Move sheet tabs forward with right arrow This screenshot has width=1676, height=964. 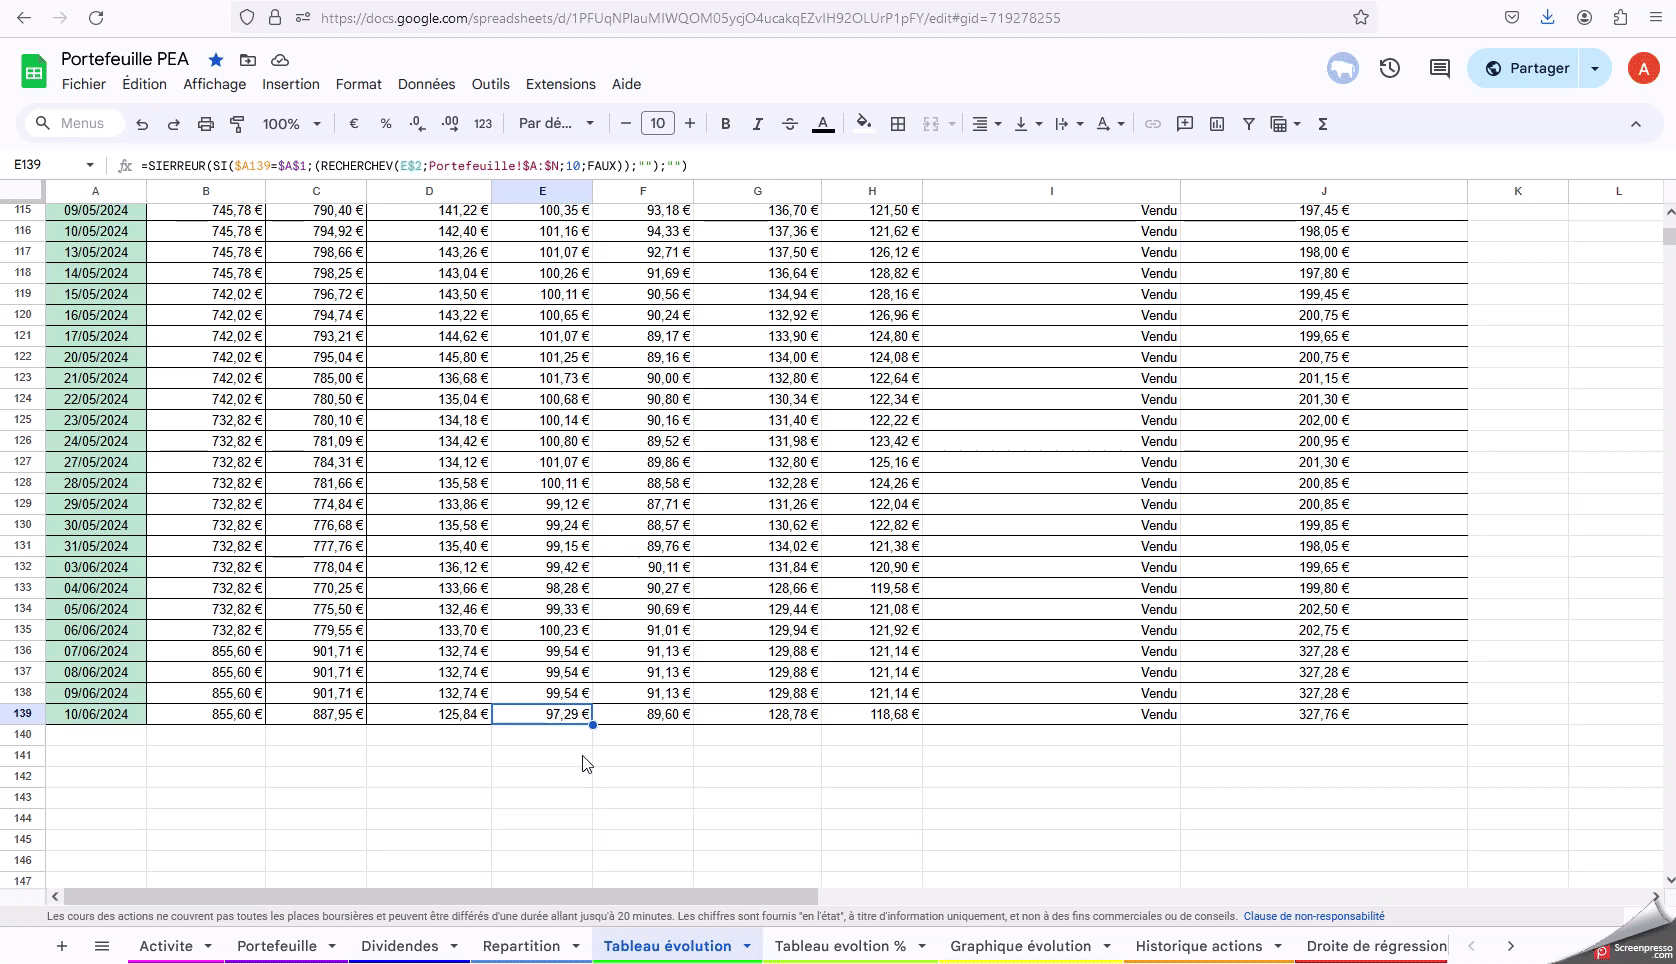[1511, 946]
